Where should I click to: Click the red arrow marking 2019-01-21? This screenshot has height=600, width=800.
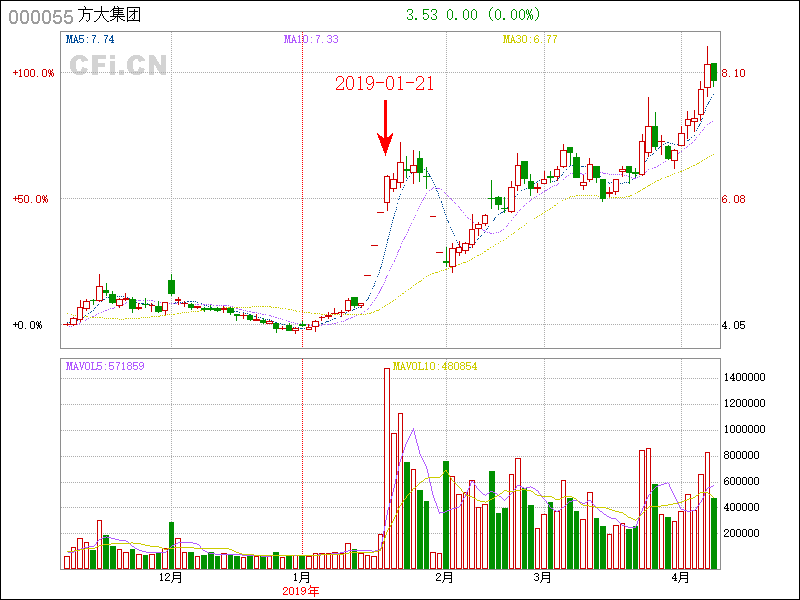385,128
